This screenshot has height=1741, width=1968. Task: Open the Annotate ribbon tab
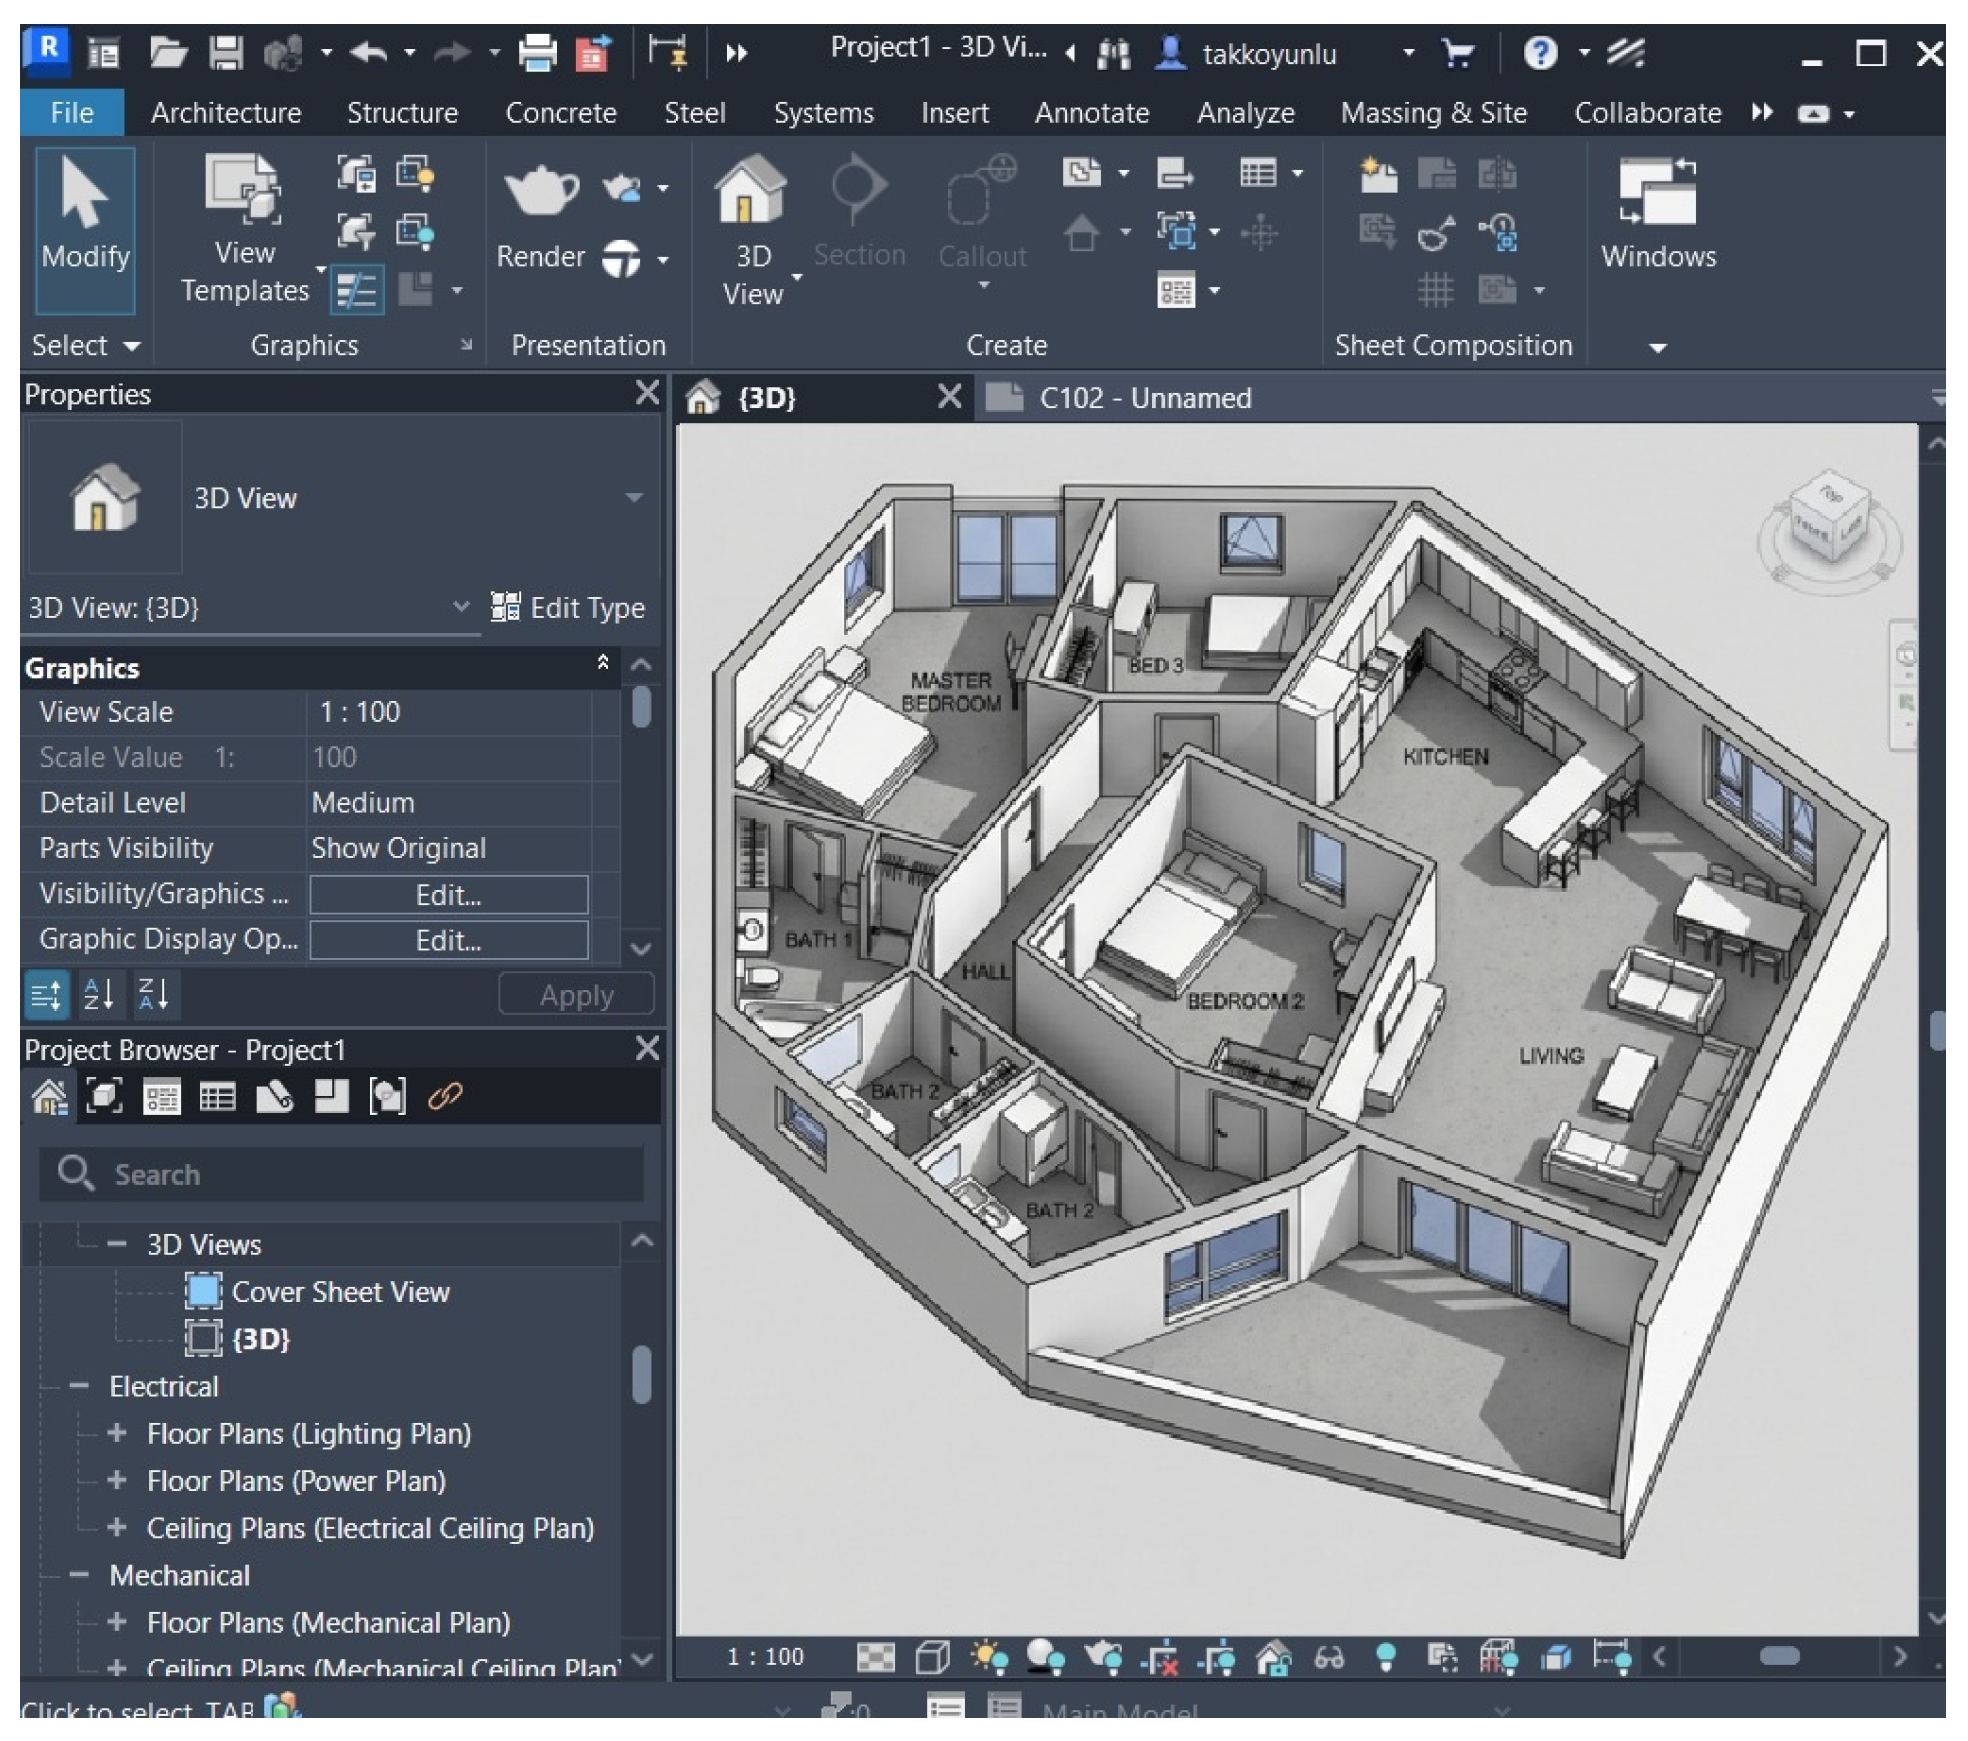(x=1092, y=113)
